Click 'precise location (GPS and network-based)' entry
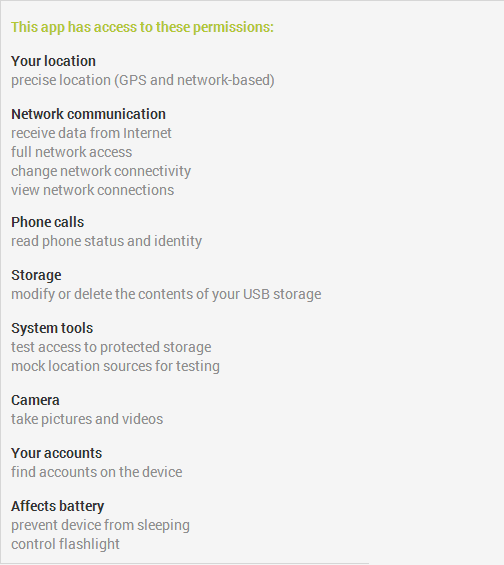The image size is (504, 565). click(x=143, y=80)
